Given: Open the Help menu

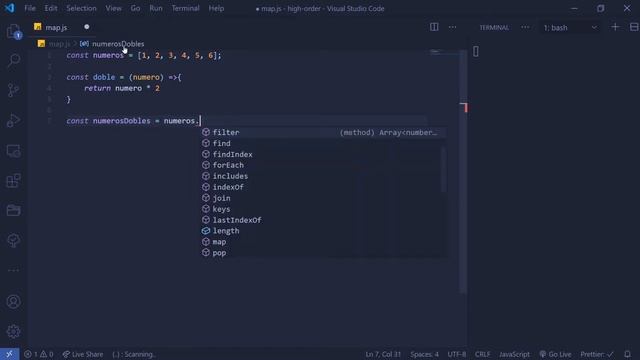Looking at the screenshot, I should (x=216, y=8).
